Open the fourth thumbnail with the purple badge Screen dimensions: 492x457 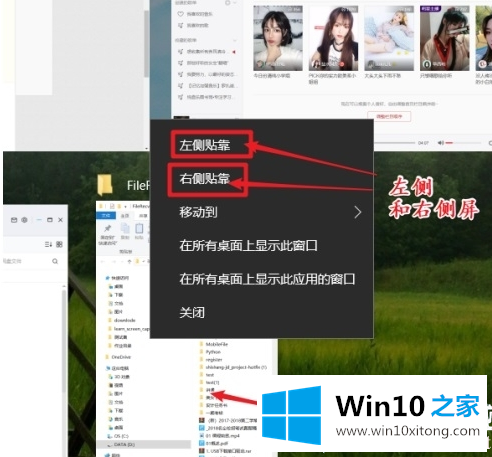pyautogui.click(x=444, y=38)
